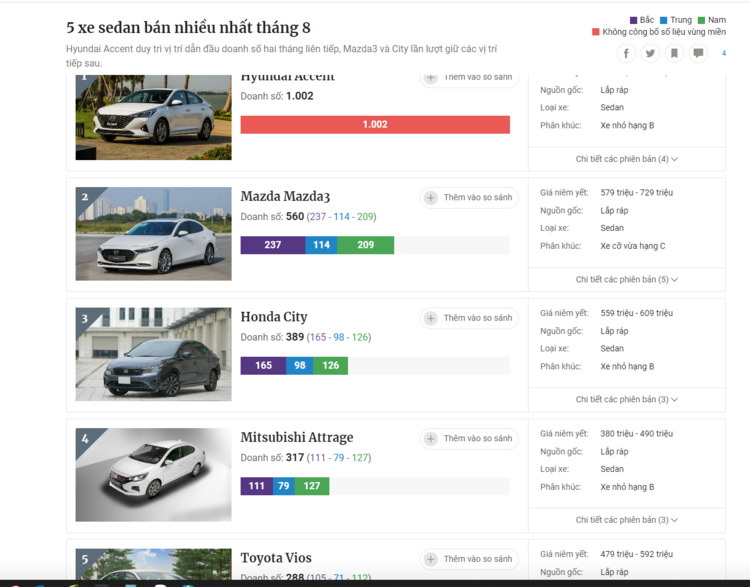Click Honda City price '559 triệu - 609 triệu'
750x587 pixels.
pos(637,313)
